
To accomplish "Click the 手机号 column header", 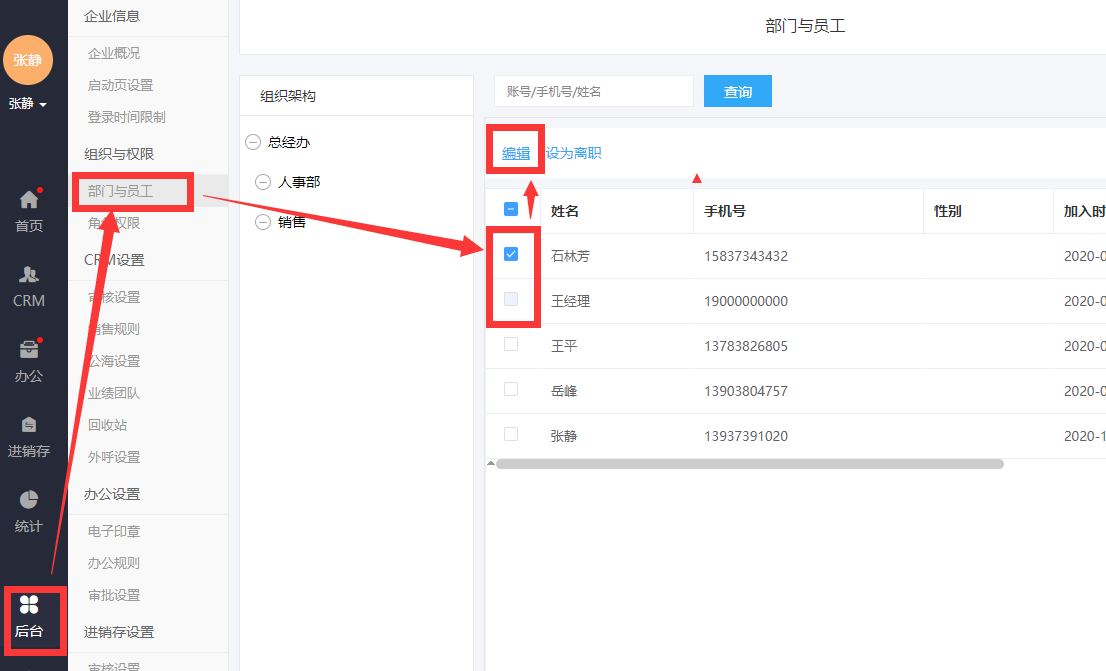I will [x=725, y=211].
